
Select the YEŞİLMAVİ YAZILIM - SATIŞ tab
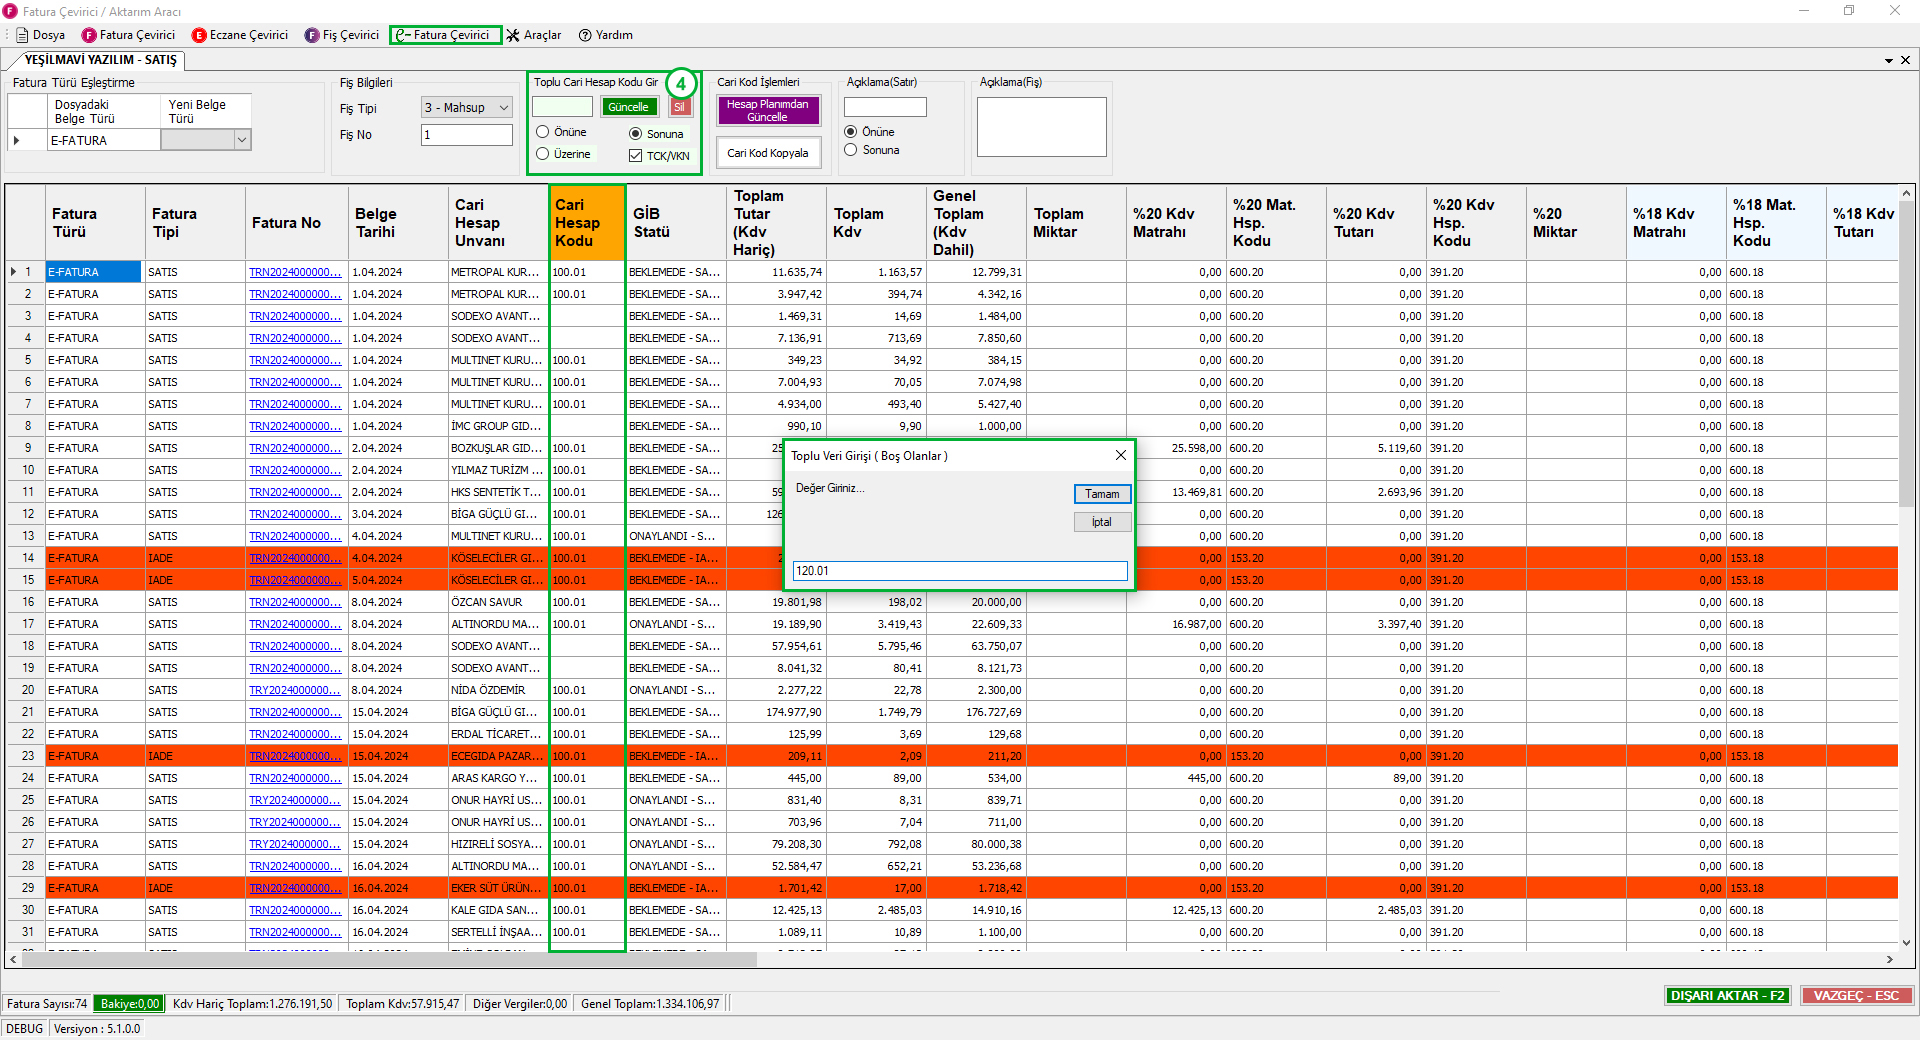tap(100, 60)
